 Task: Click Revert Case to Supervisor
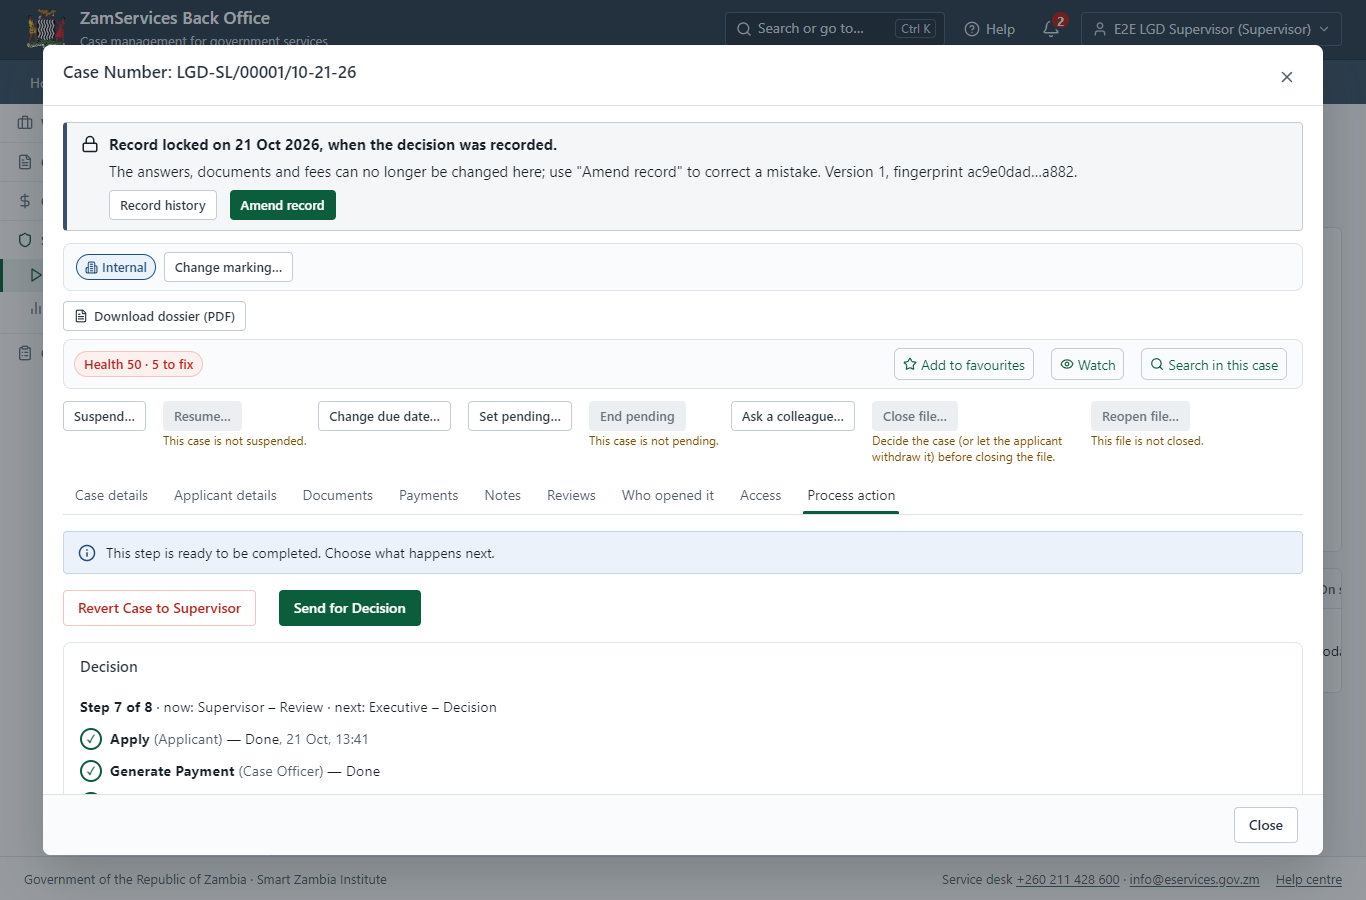coord(160,608)
